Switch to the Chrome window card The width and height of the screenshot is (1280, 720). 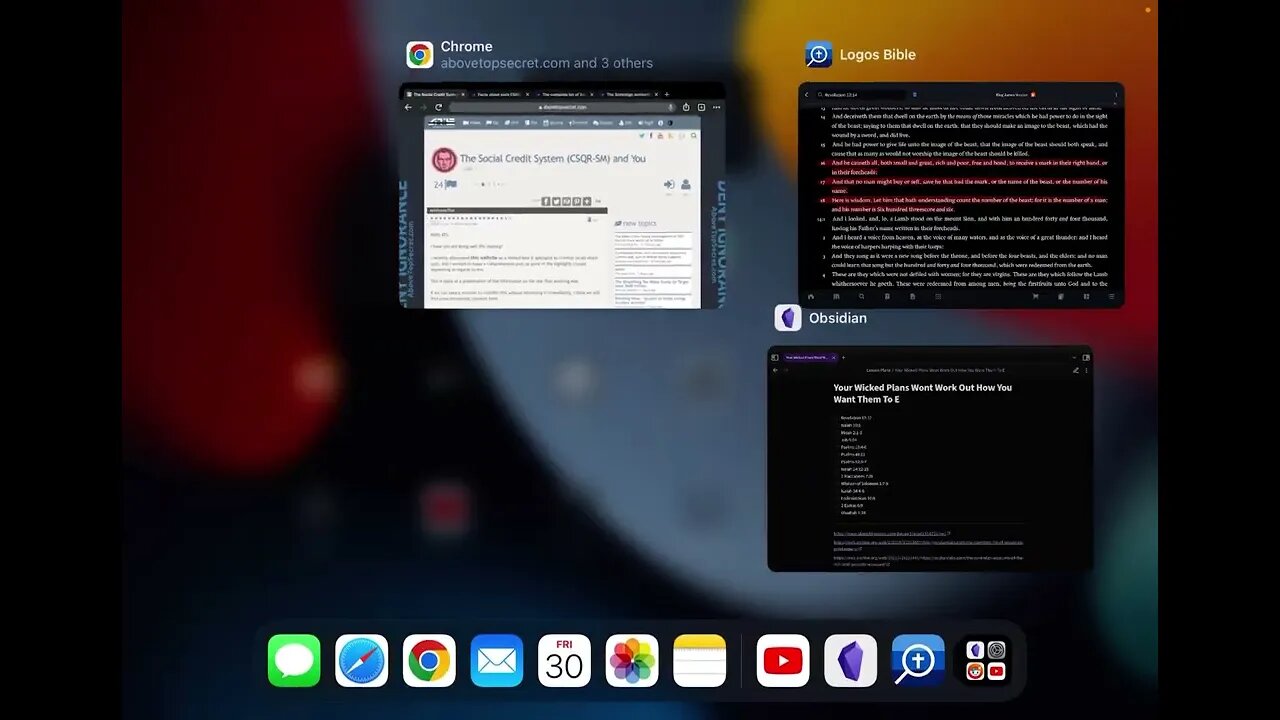563,195
